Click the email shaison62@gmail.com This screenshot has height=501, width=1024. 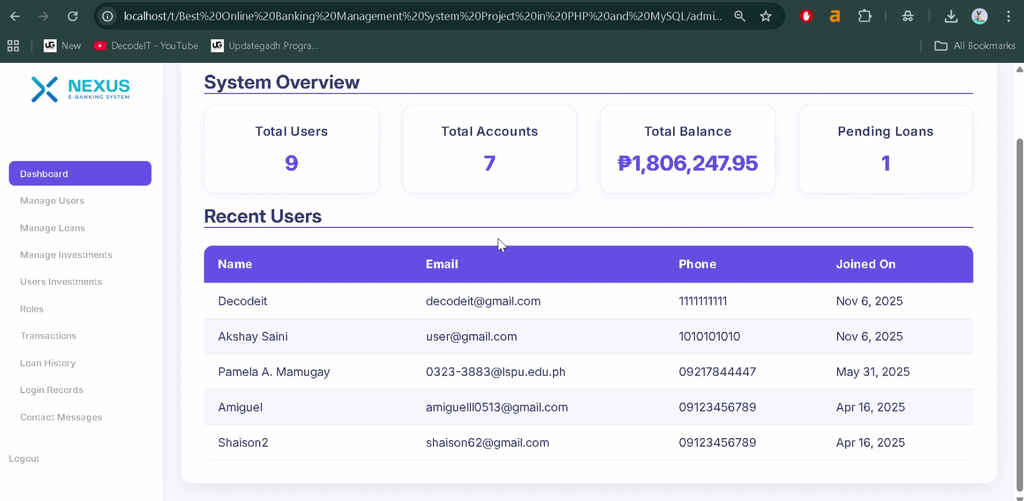click(487, 442)
